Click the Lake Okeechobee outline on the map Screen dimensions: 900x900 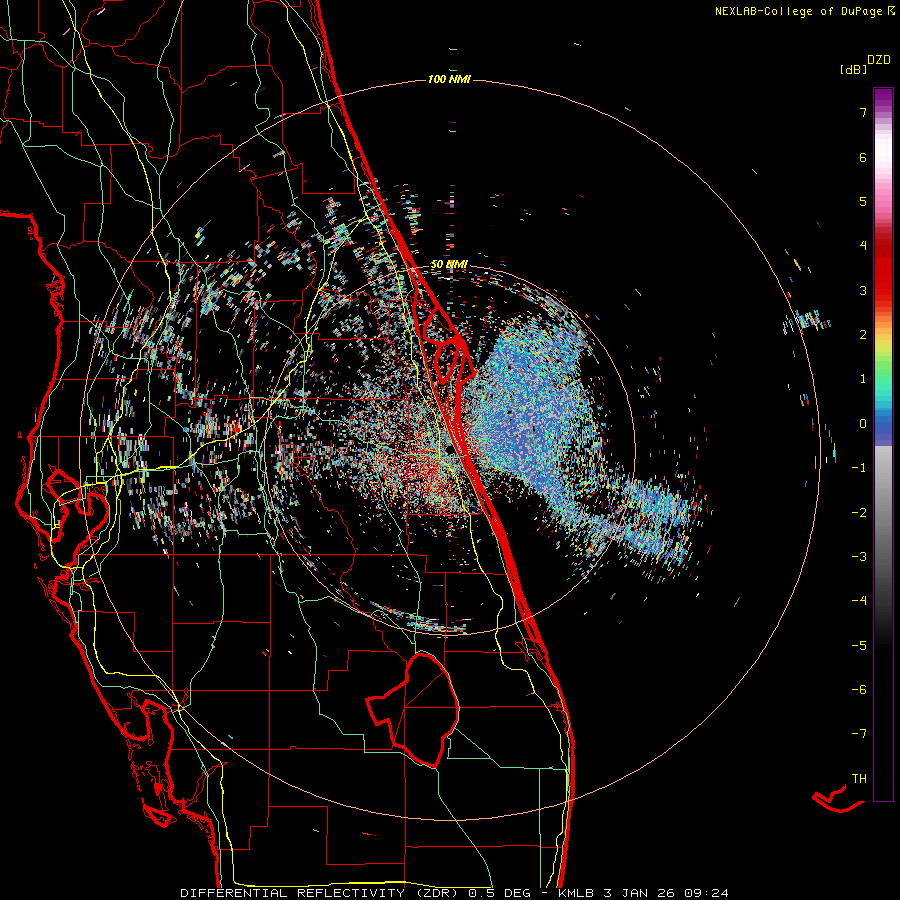point(413,709)
